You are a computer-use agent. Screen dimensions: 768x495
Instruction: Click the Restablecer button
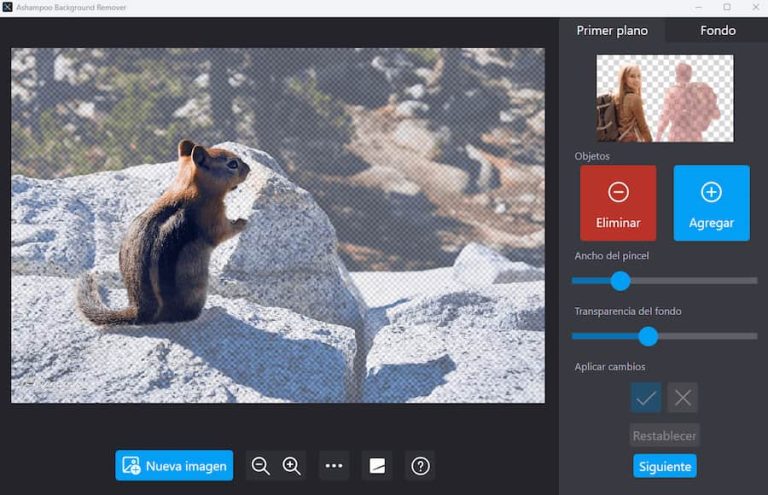point(664,435)
